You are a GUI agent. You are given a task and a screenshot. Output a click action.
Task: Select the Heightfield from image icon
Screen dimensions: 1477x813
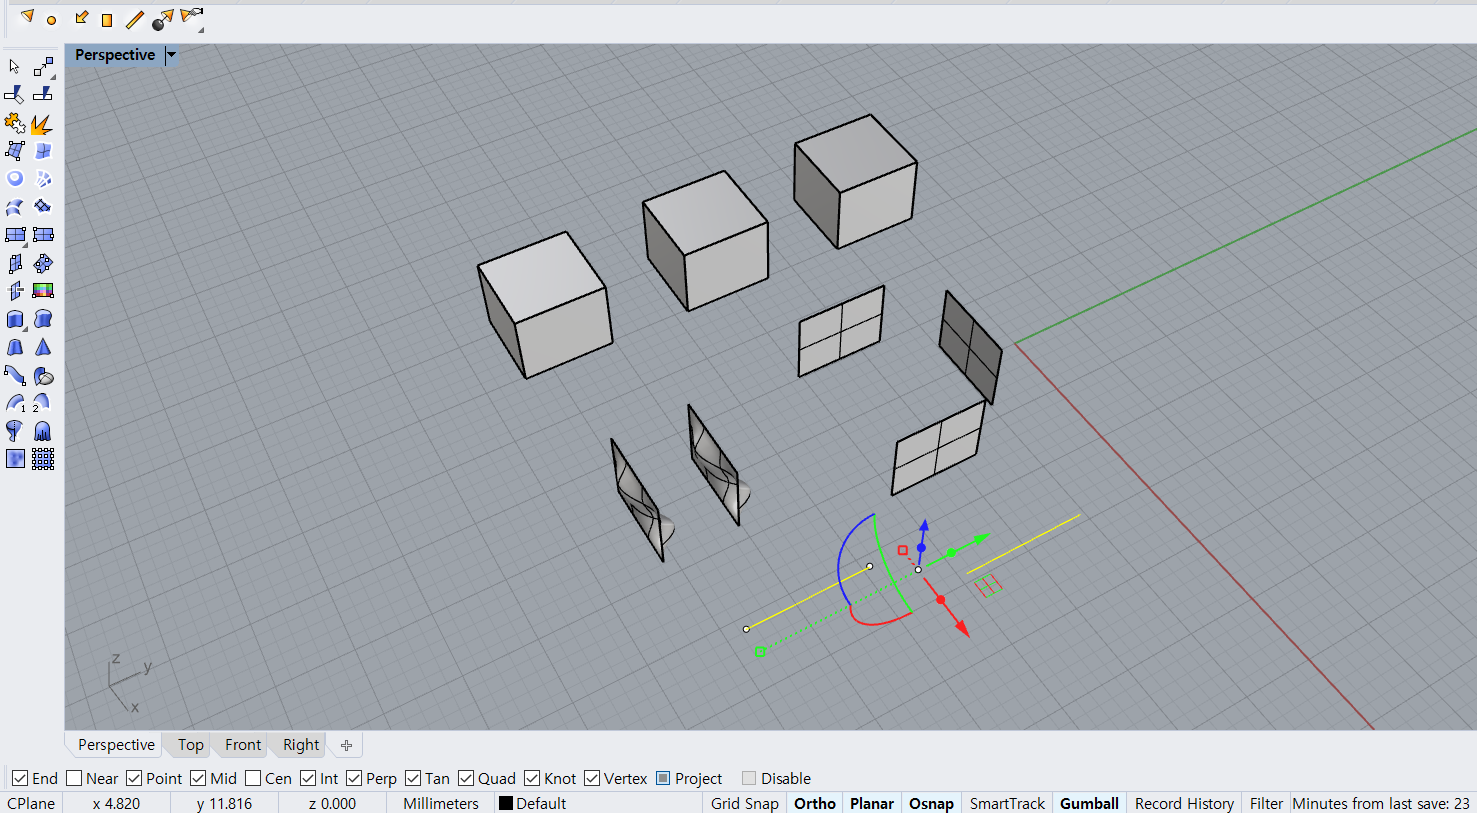tap(15, 459)
